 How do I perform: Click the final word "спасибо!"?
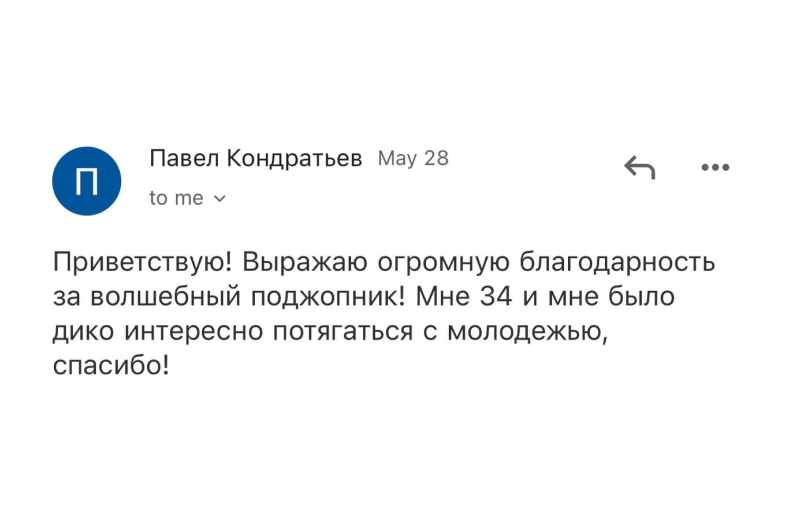coord(111,368)
